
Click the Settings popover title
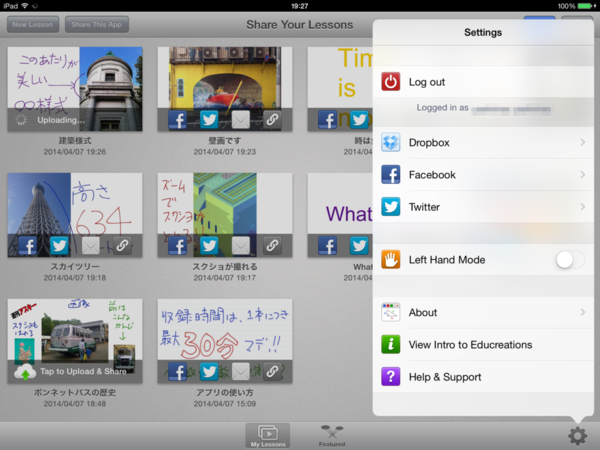(483, 32)
